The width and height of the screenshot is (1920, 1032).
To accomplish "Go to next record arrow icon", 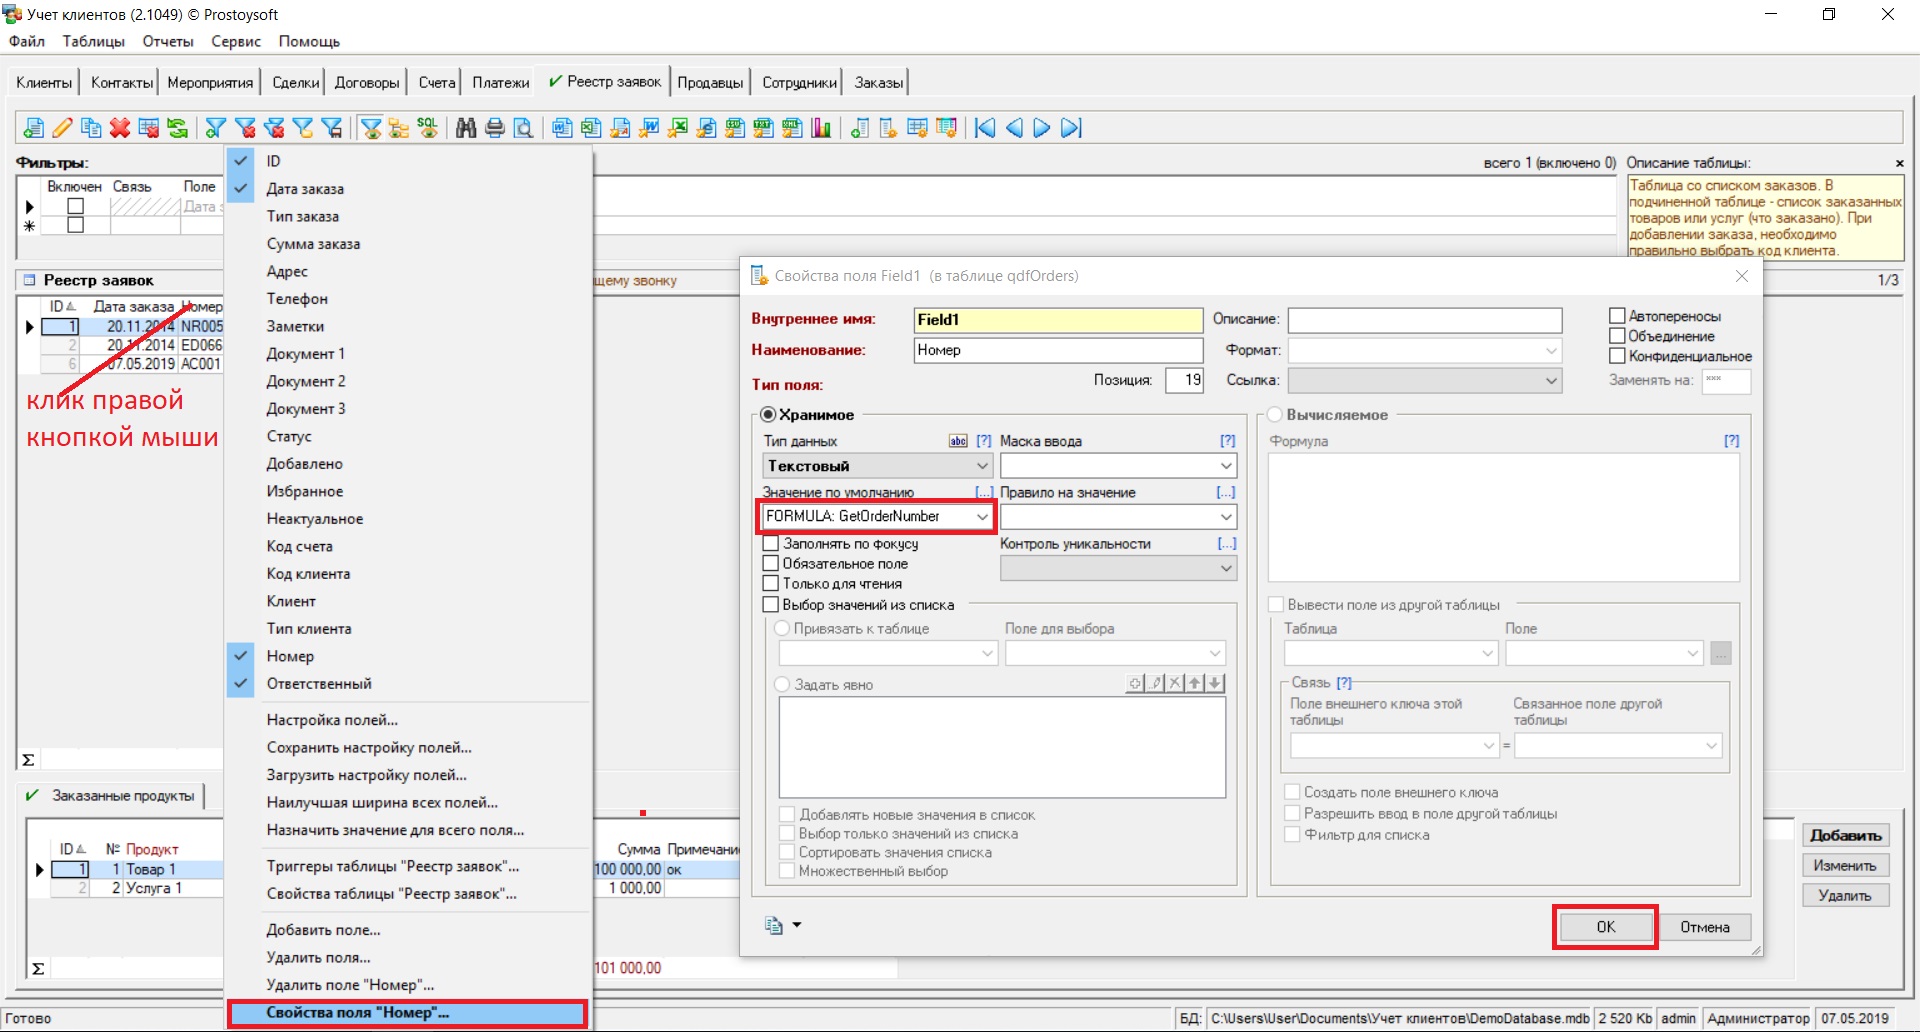I will 1042,128.
